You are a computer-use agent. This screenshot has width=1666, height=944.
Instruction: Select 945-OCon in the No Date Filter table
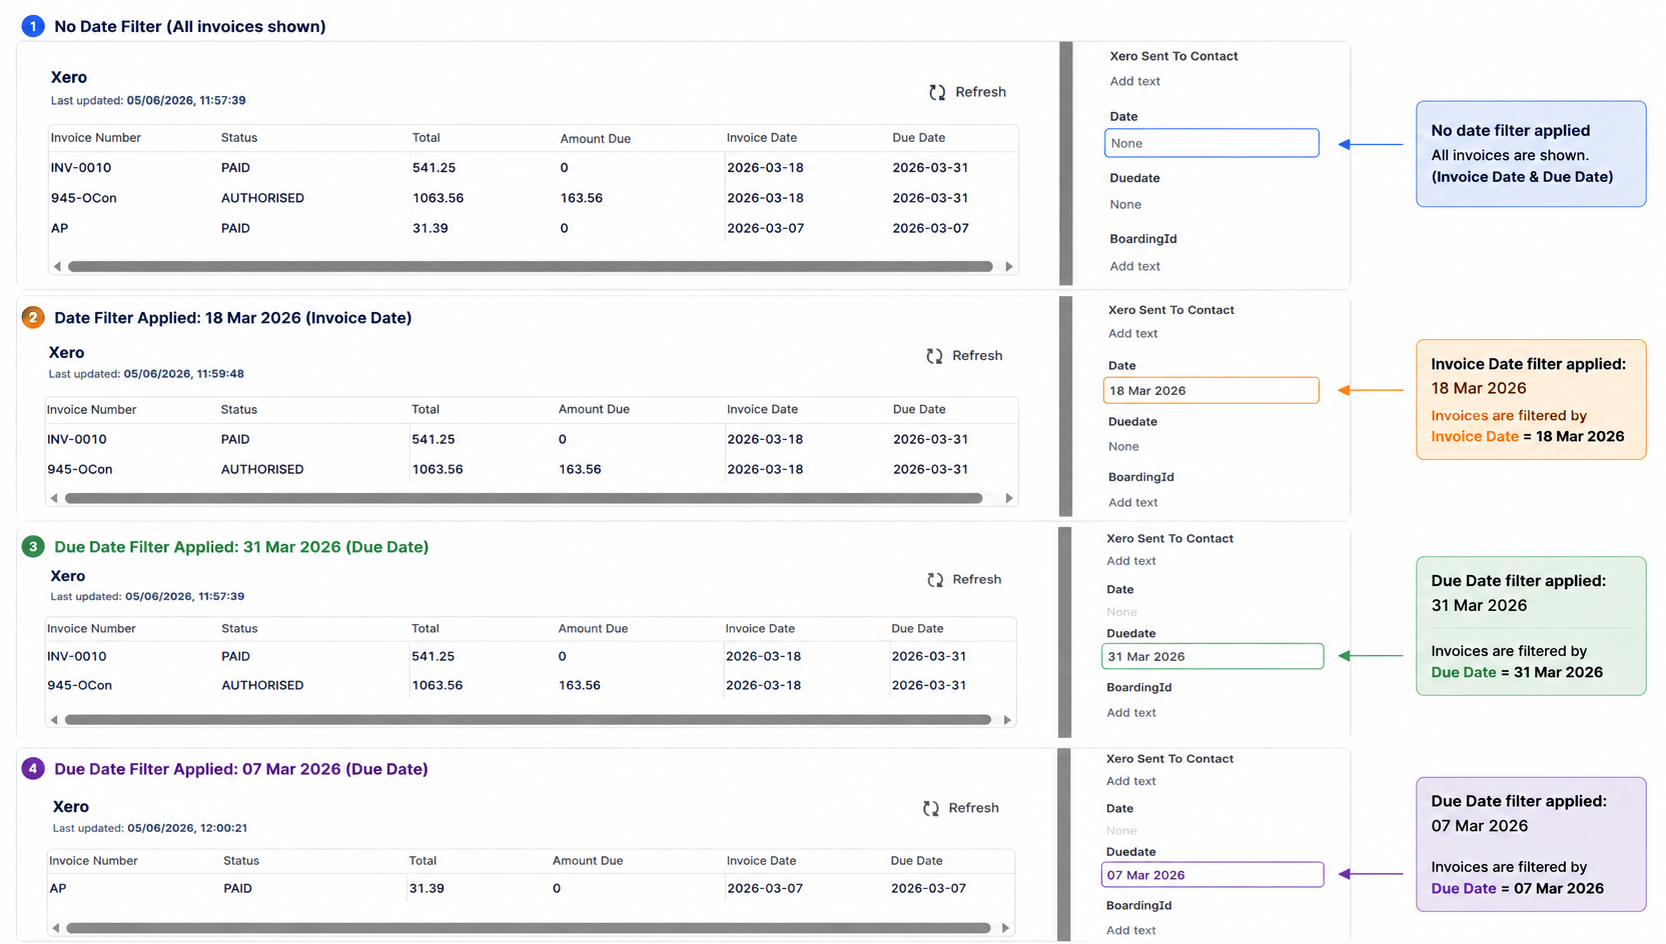coord(84,198)
